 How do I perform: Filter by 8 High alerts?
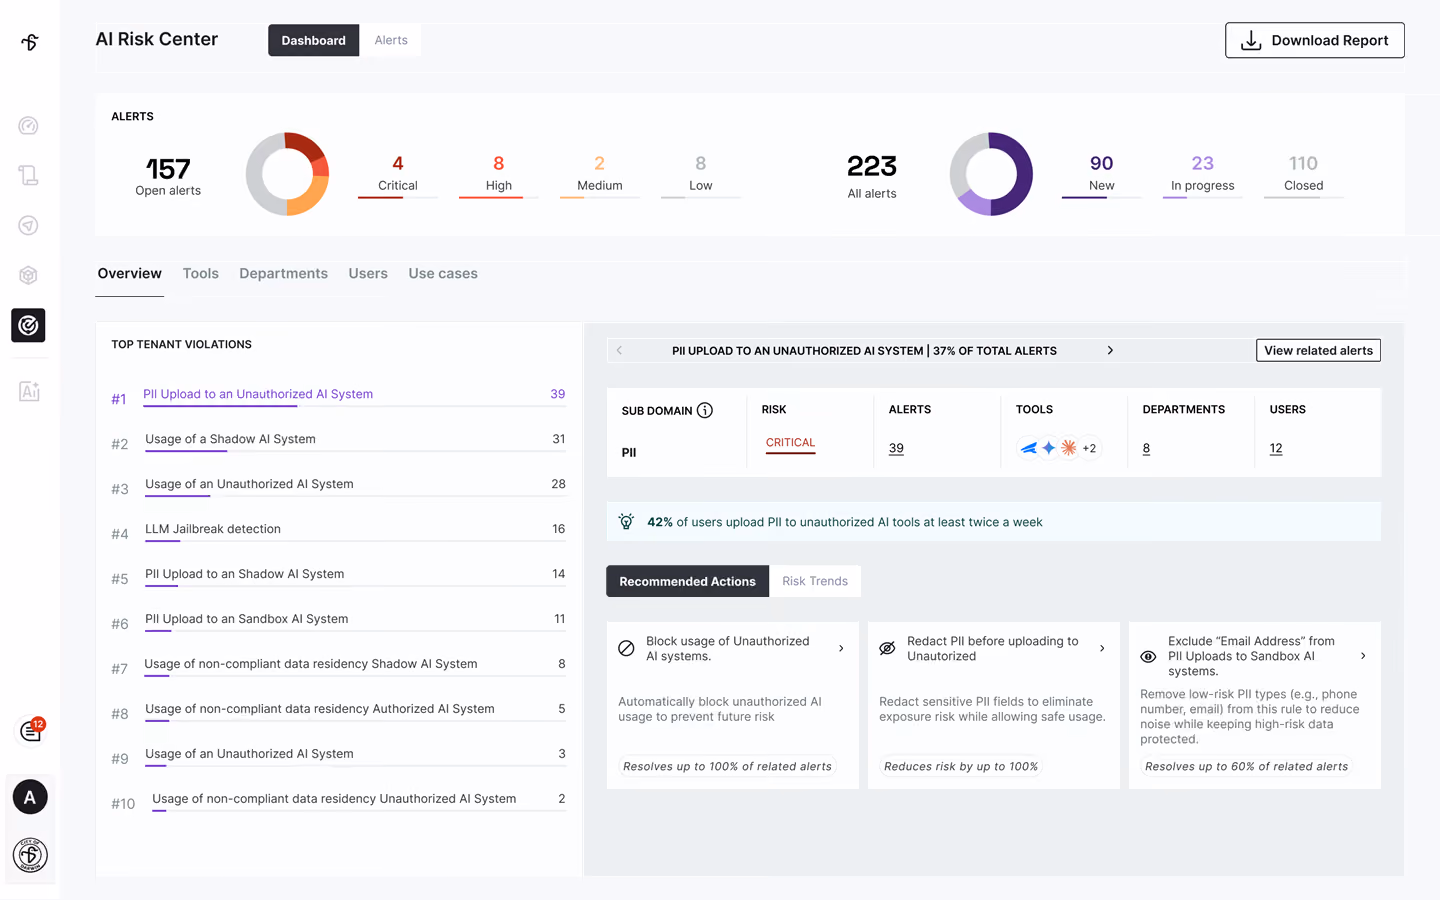tap(498, 174)
